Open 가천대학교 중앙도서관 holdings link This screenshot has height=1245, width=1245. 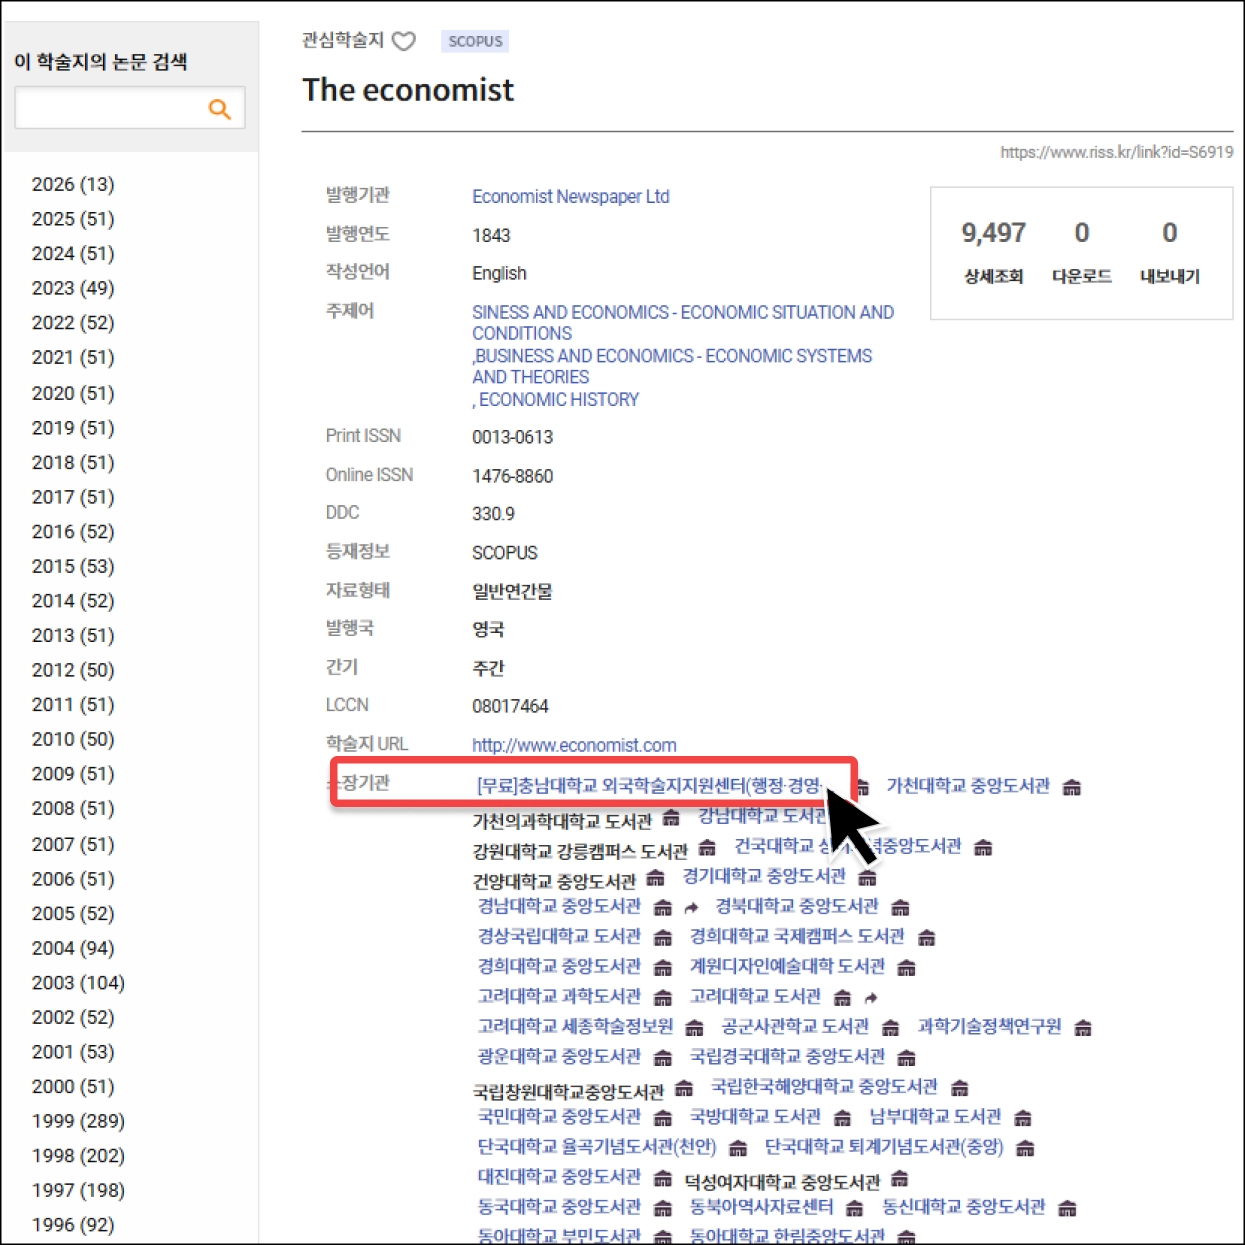[968, 786]
